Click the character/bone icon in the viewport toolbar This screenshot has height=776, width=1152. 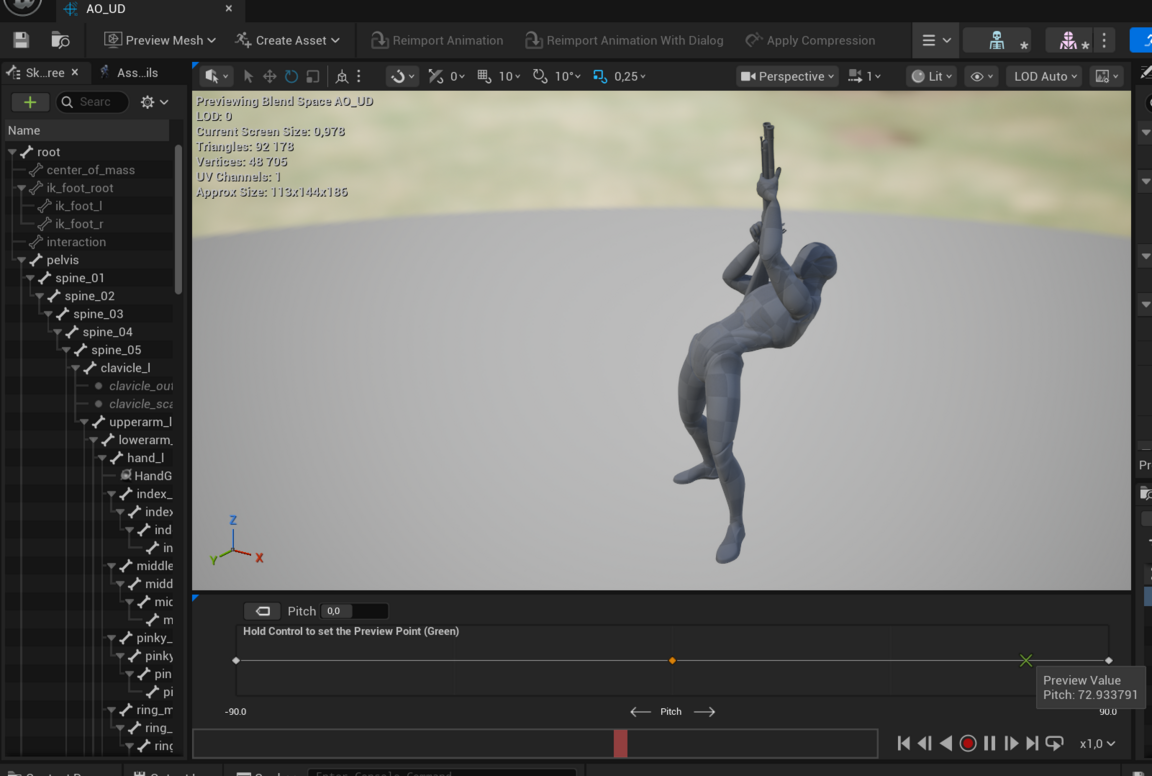pos(342,76)
